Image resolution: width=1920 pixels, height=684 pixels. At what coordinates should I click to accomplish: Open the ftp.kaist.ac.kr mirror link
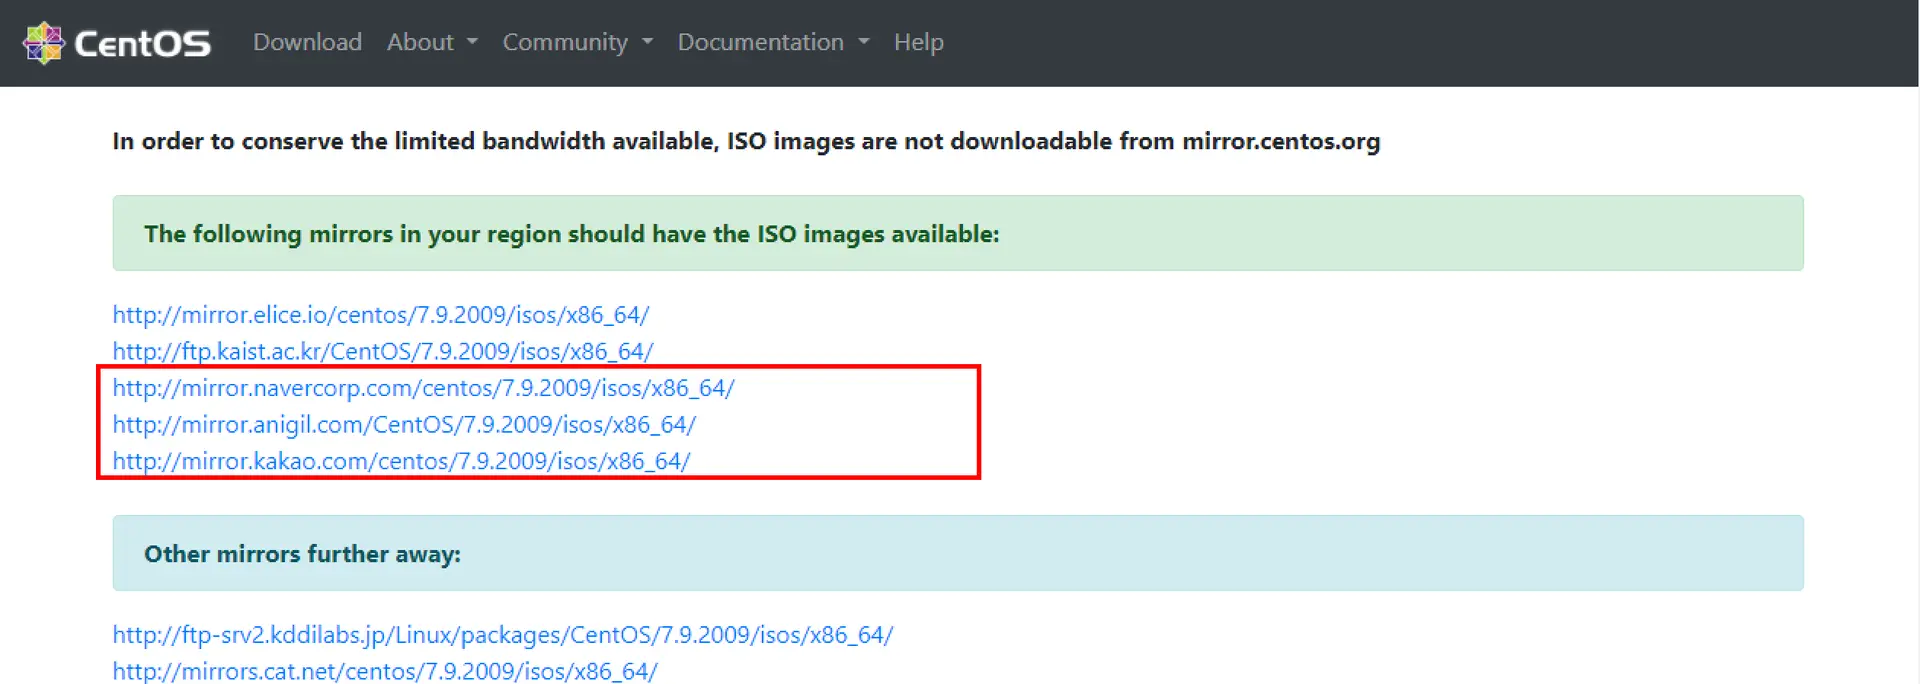[x=383, y=351]
